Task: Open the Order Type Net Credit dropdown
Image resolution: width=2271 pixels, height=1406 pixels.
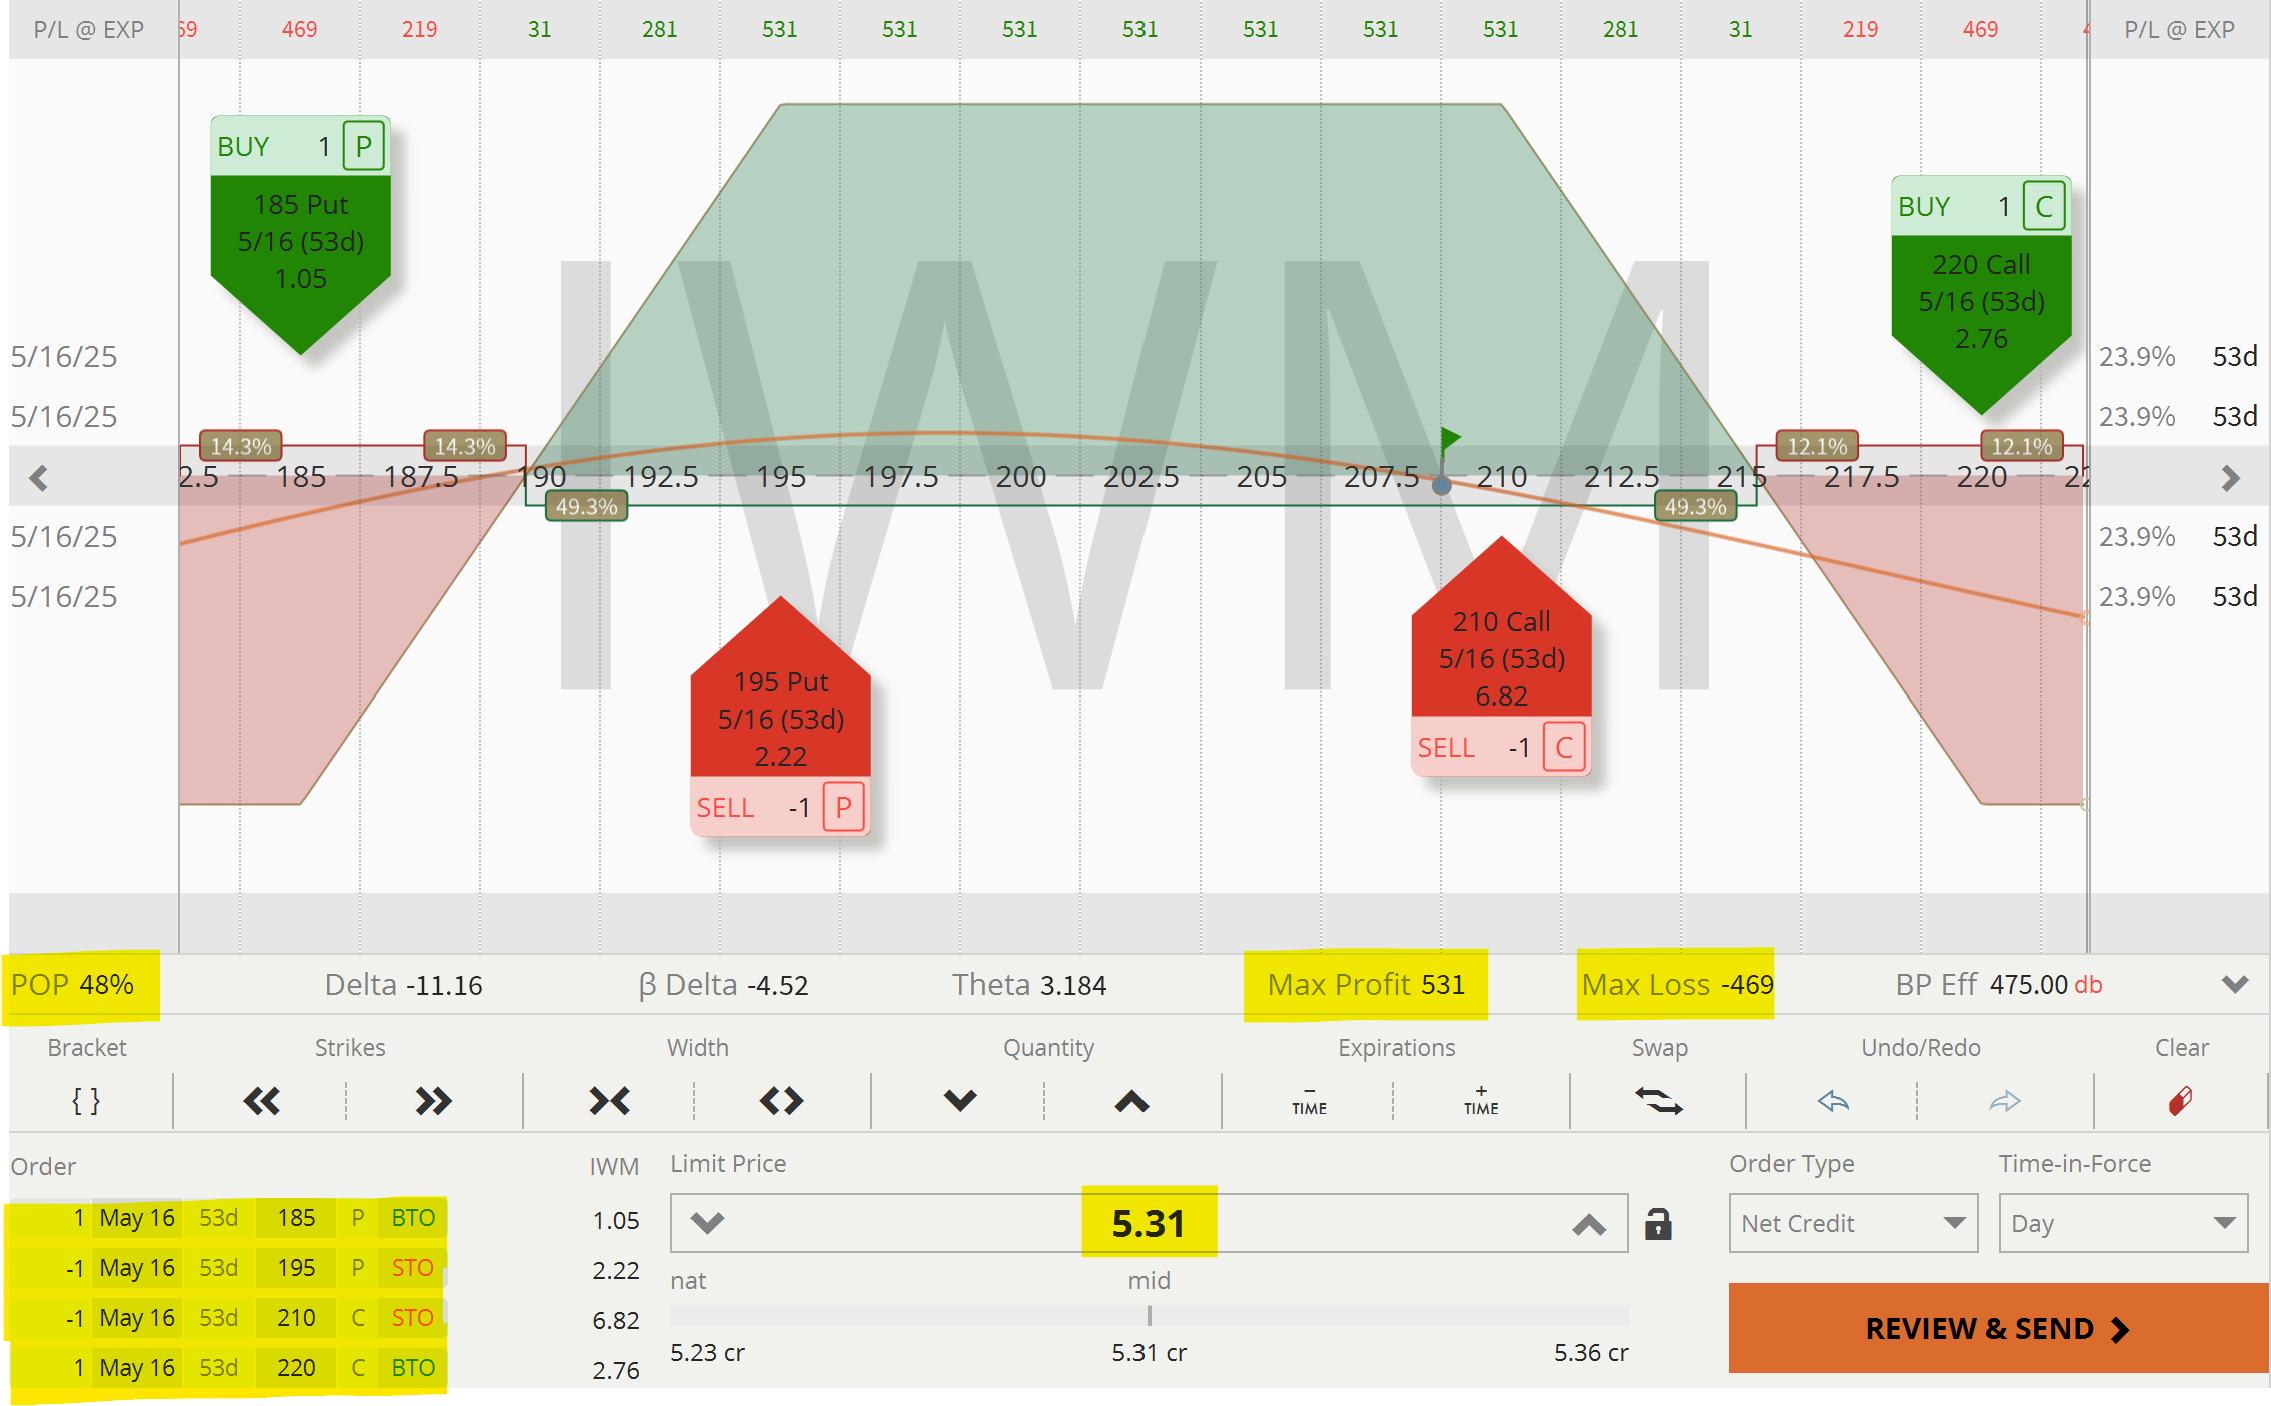Action: click(x=1853, y=1223)
